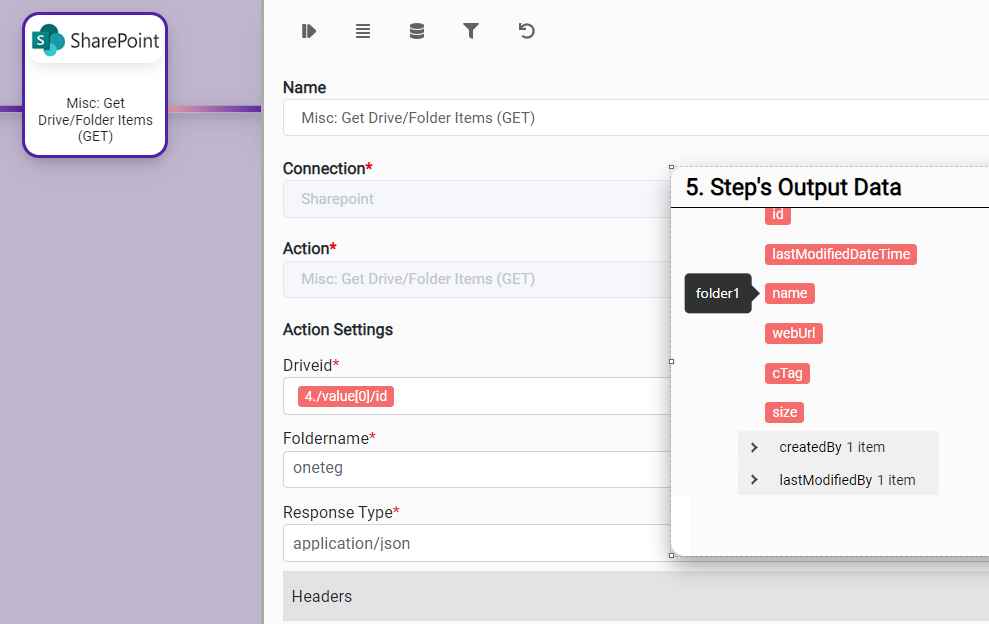Choose the size output tag
Viewport: 989px width, 624px height.
pyautogui.click(x=785, y=412)
